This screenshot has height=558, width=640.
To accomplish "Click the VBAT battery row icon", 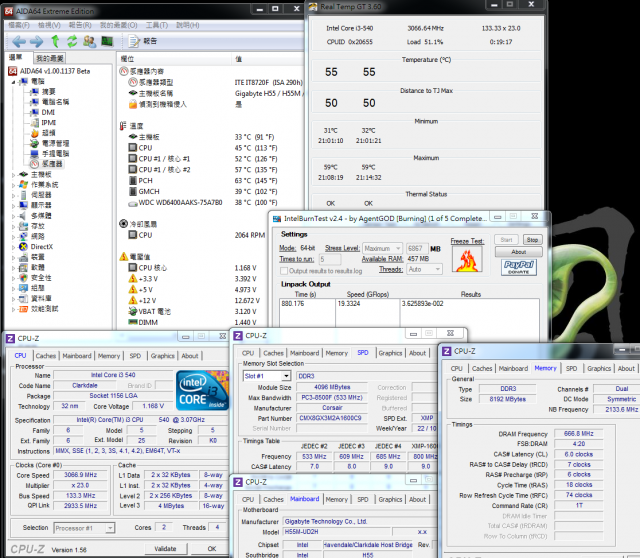I will coord(133,311).
